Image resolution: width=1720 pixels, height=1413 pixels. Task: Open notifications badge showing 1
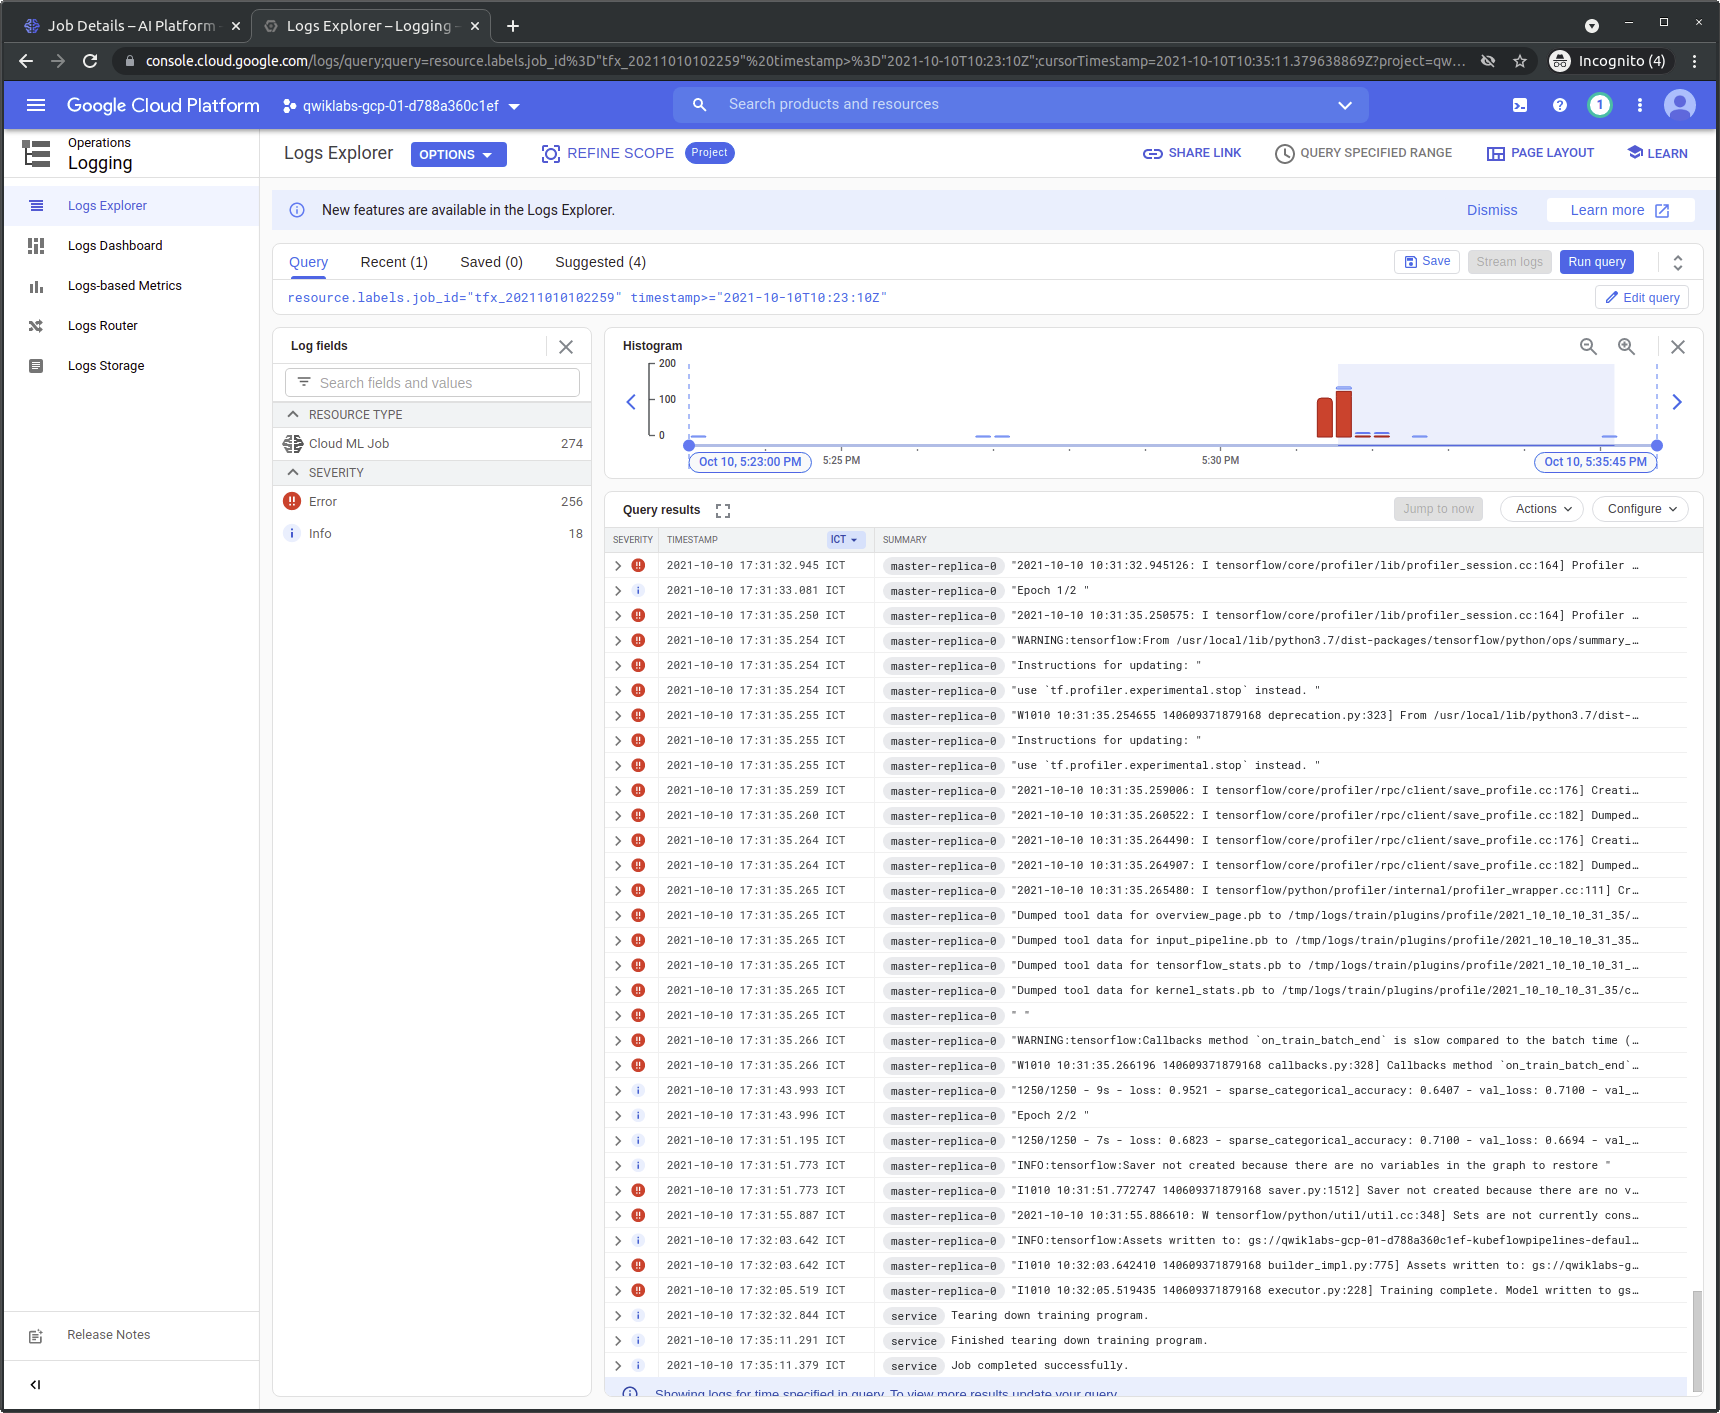(1600, 105)
